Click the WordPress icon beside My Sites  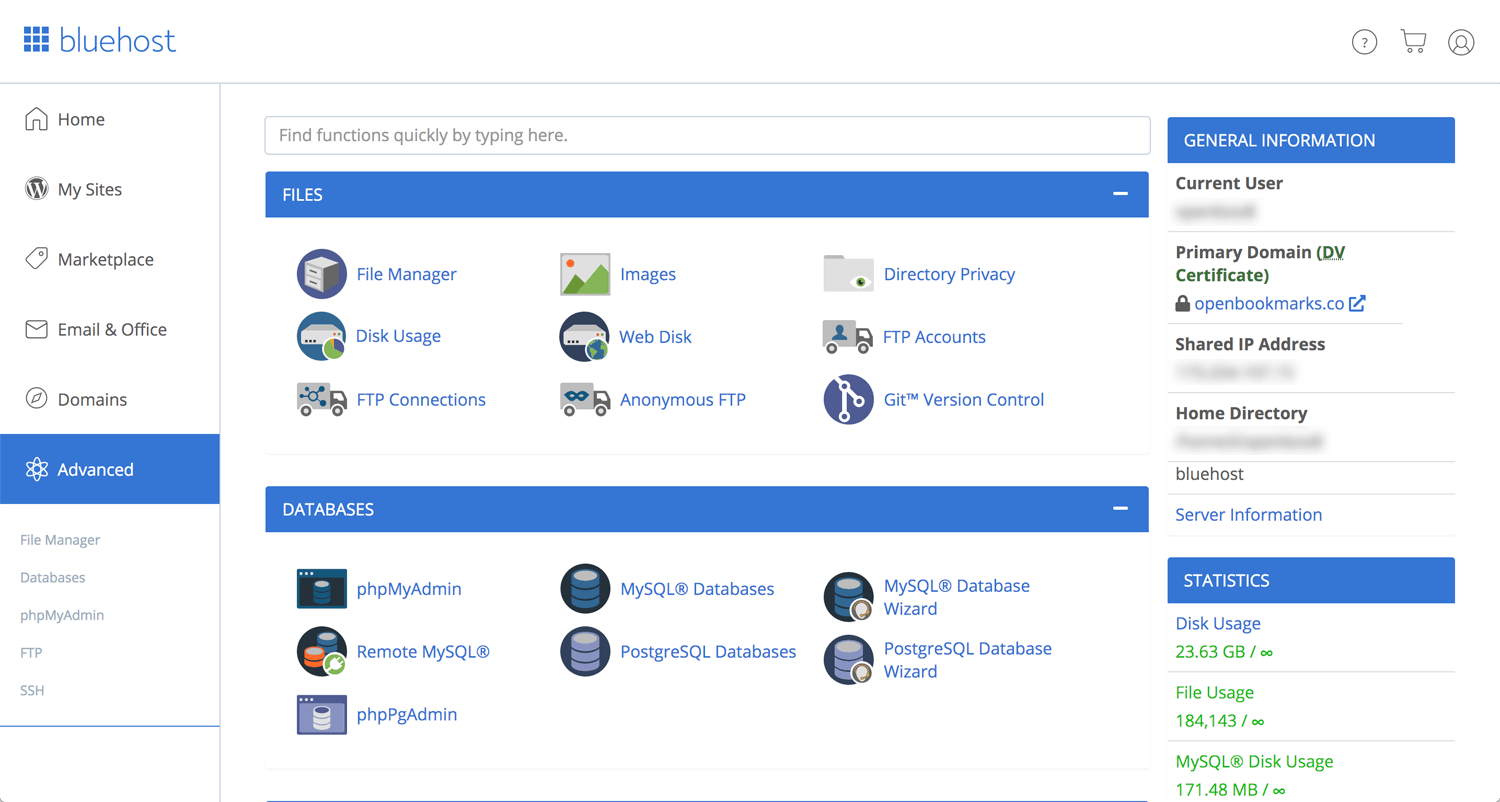[36, 189]
